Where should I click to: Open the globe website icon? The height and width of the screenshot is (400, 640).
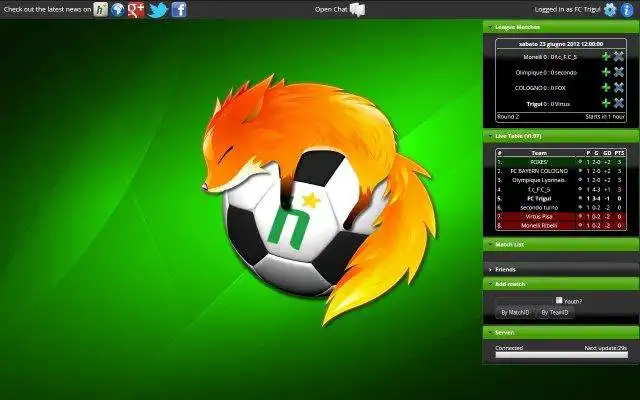pyautogui.click(x=118, y=9)
